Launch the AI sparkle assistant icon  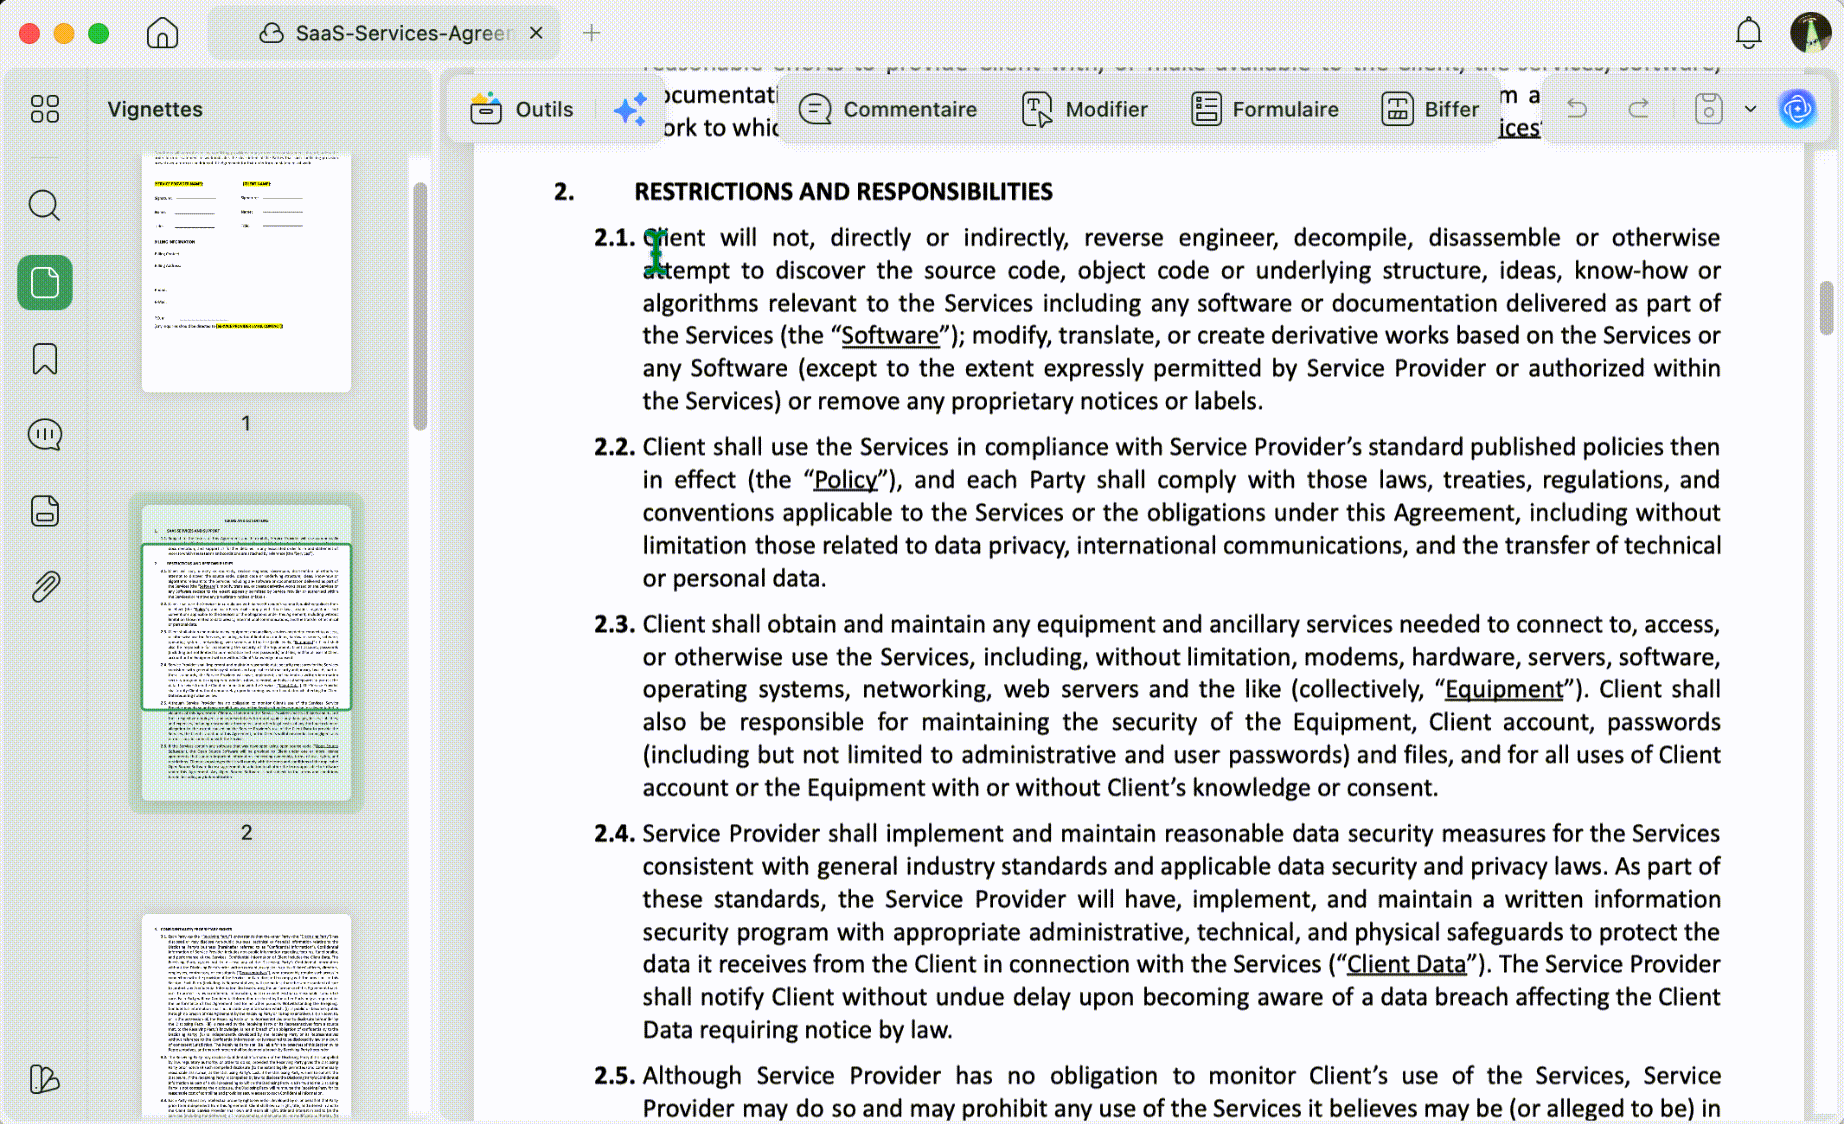pyautogui.click(x=631, y=109)
